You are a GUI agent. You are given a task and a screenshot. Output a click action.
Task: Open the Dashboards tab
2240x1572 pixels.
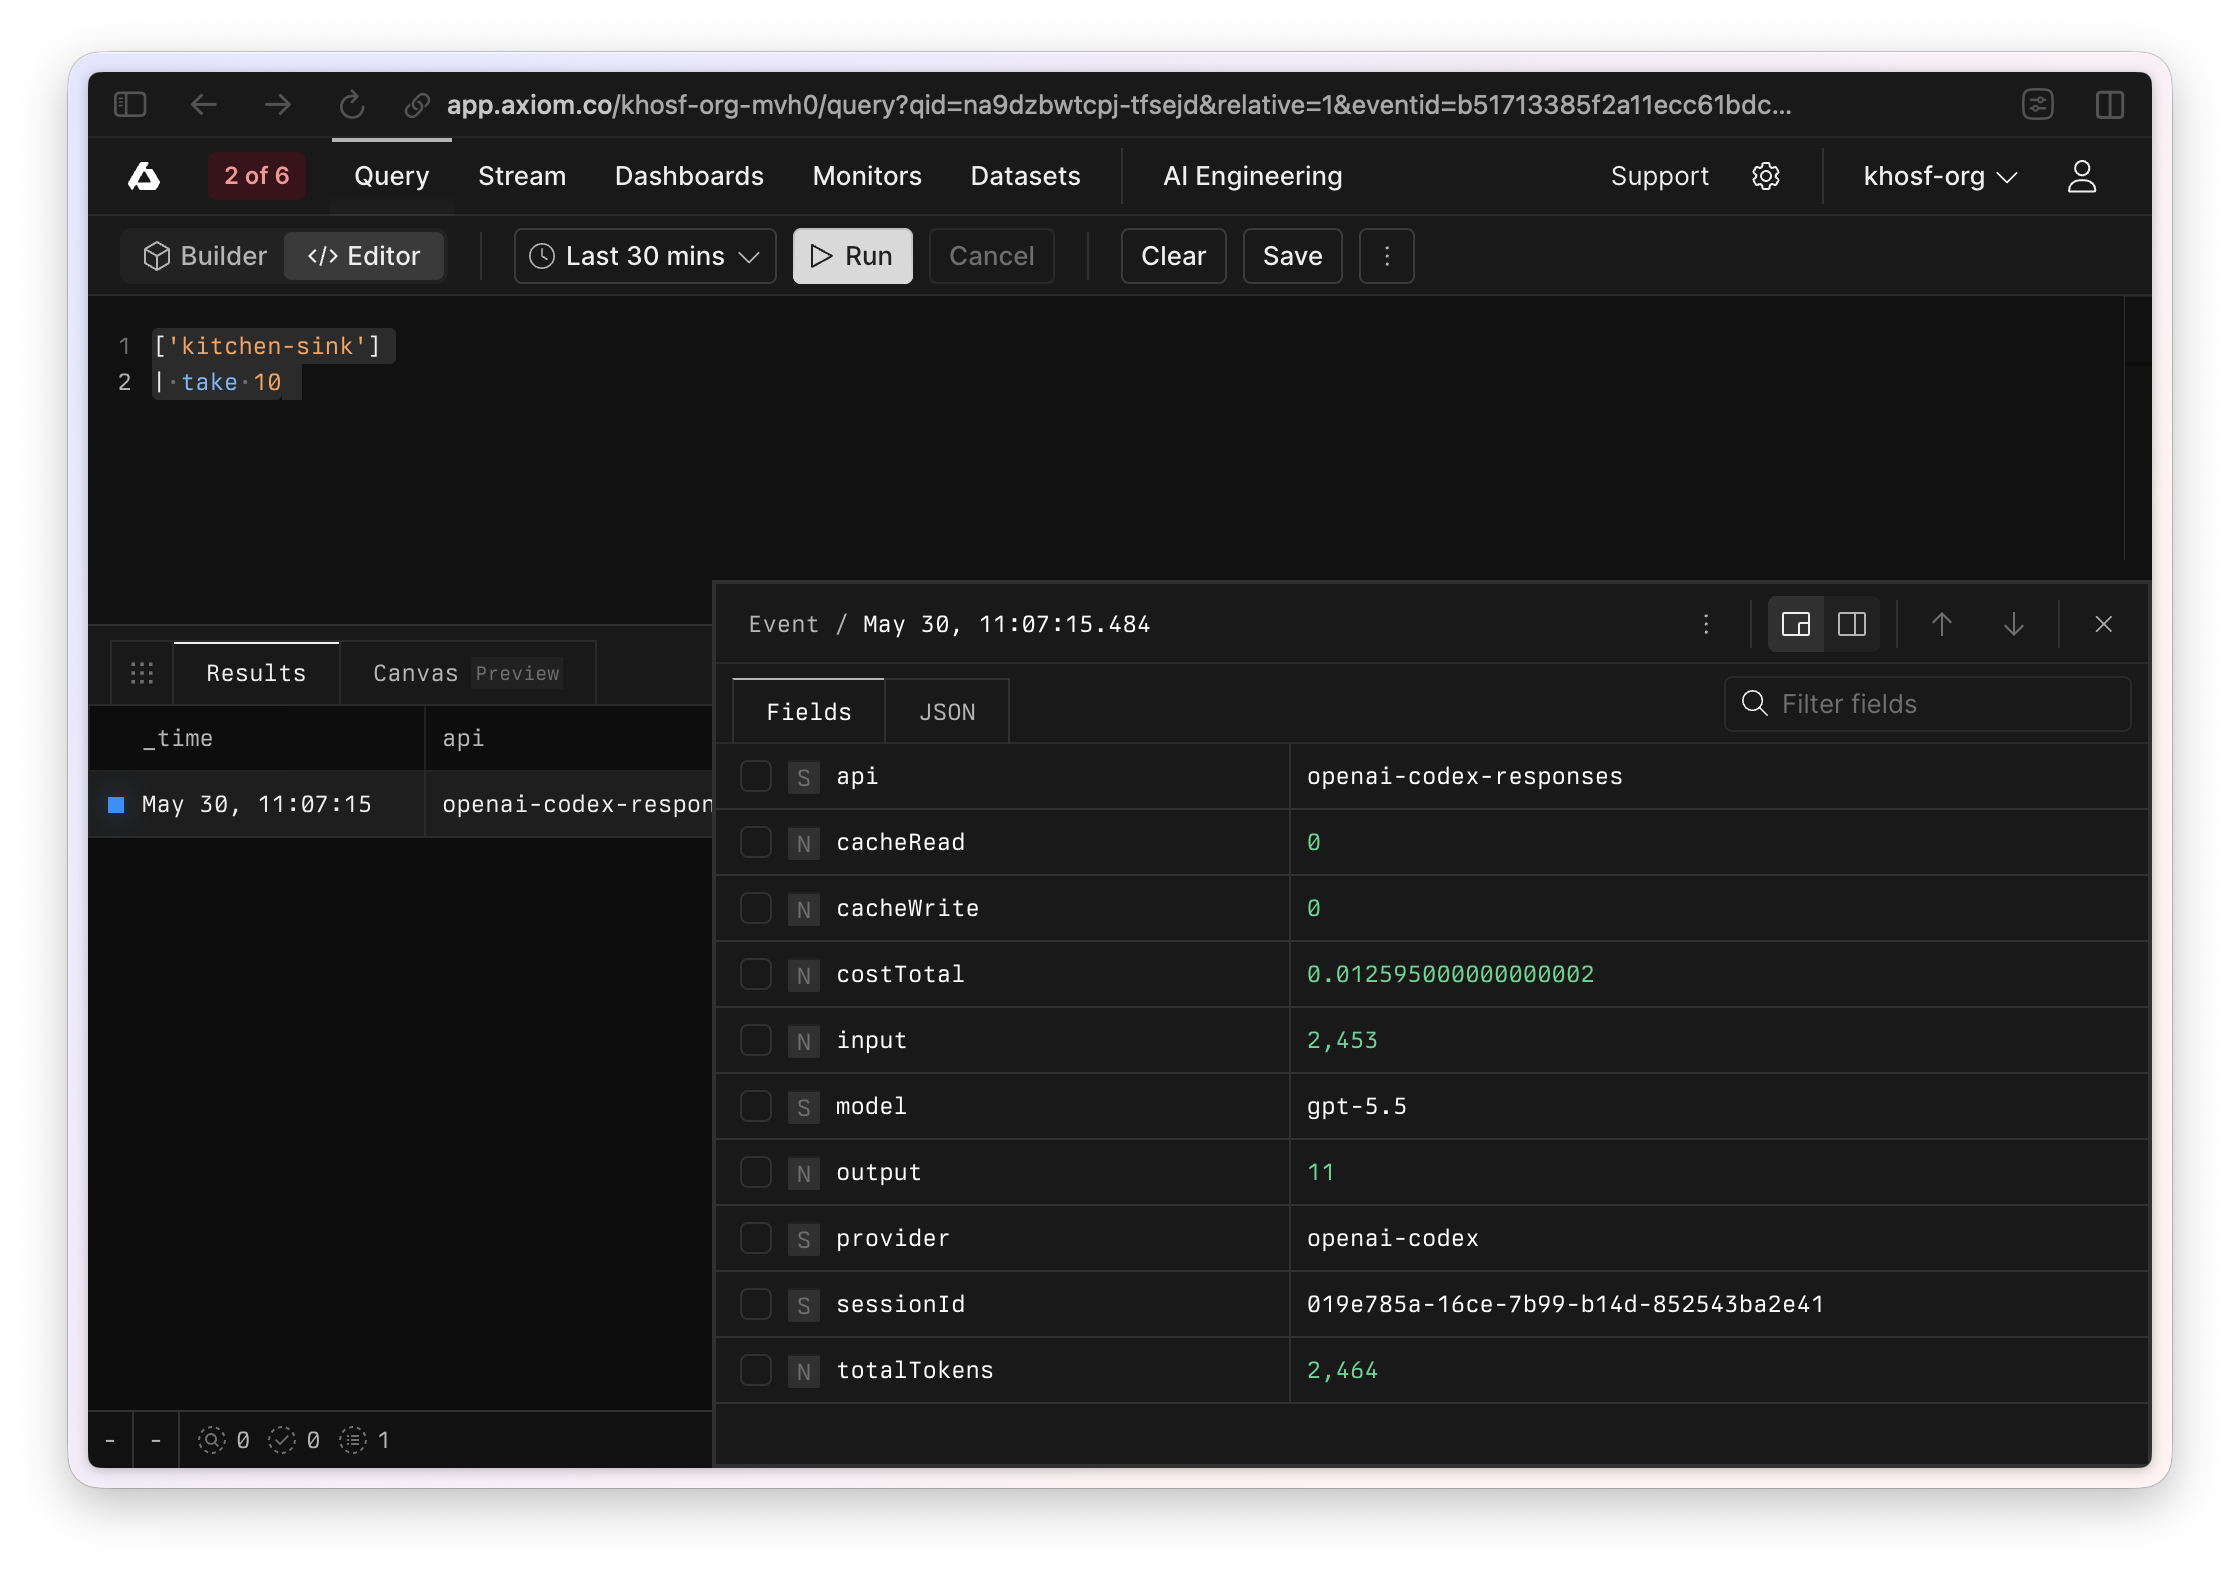coord(689,176)
